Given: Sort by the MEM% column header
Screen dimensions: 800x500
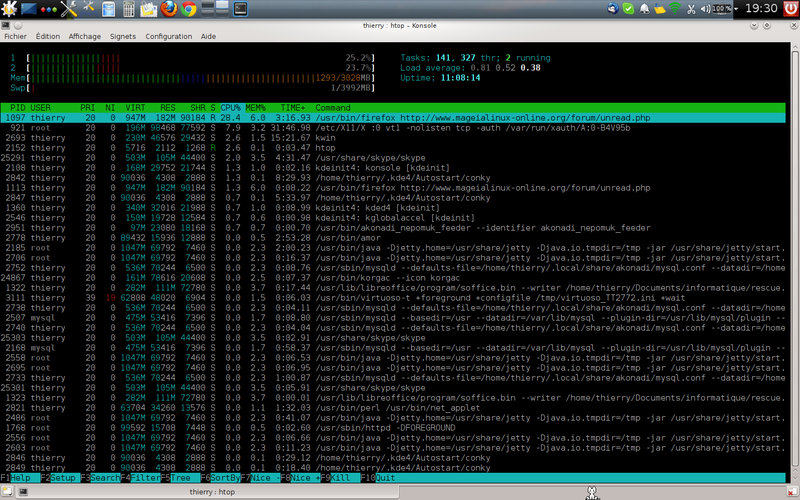Looking at the screenshot, I should tap(256, 108).
